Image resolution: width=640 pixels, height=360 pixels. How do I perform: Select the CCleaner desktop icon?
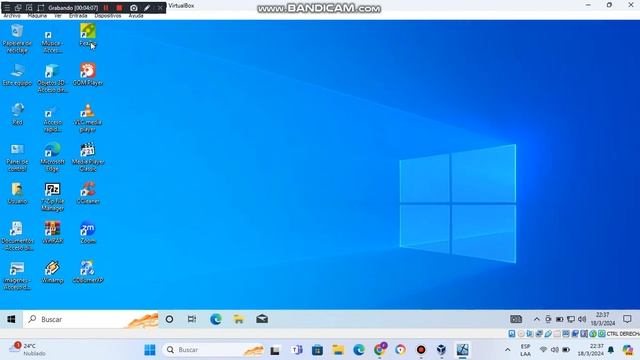tap(88, 193)
